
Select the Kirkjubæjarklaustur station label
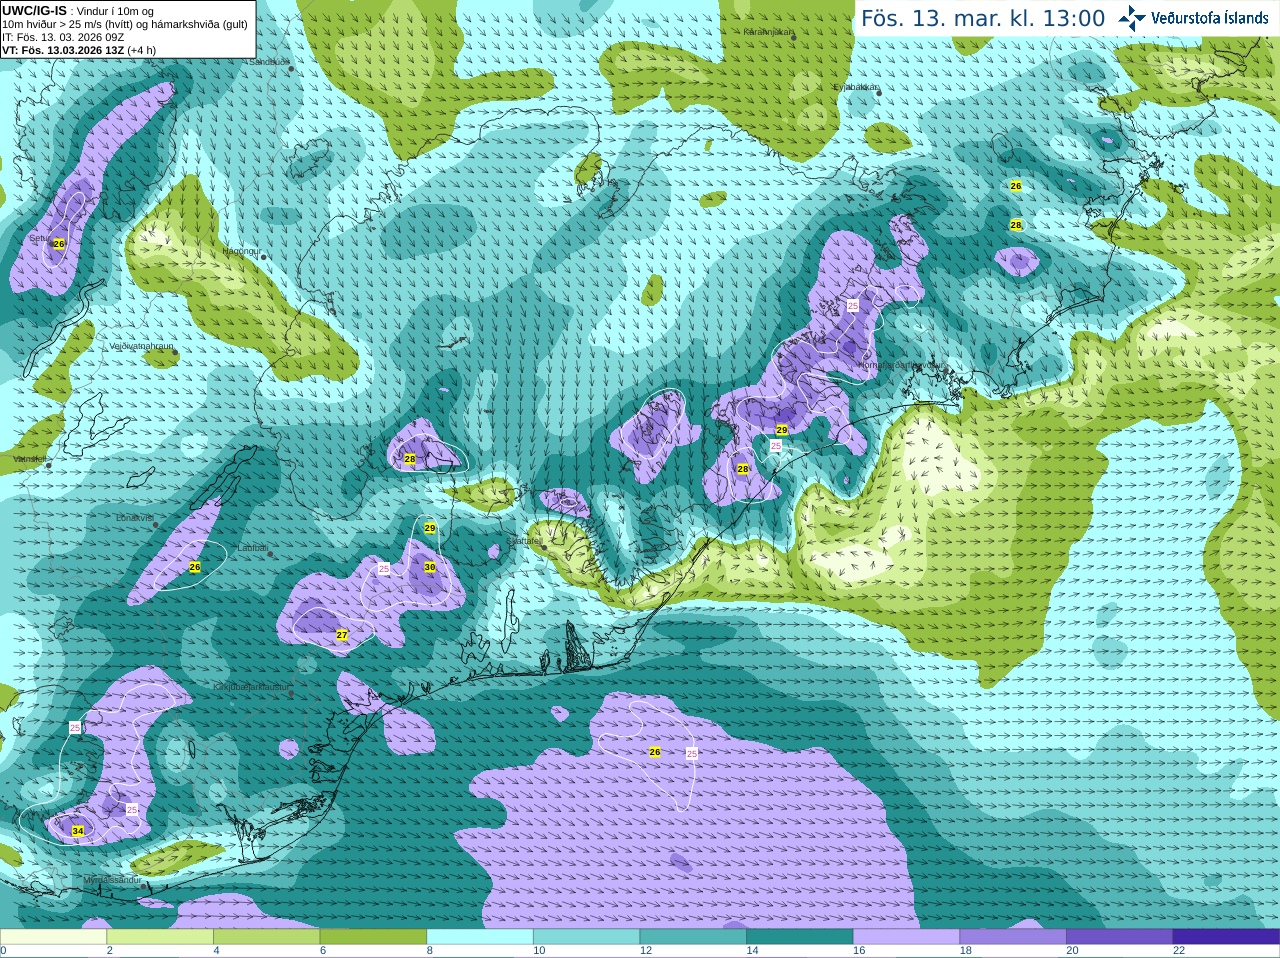(x=251, y=687)
